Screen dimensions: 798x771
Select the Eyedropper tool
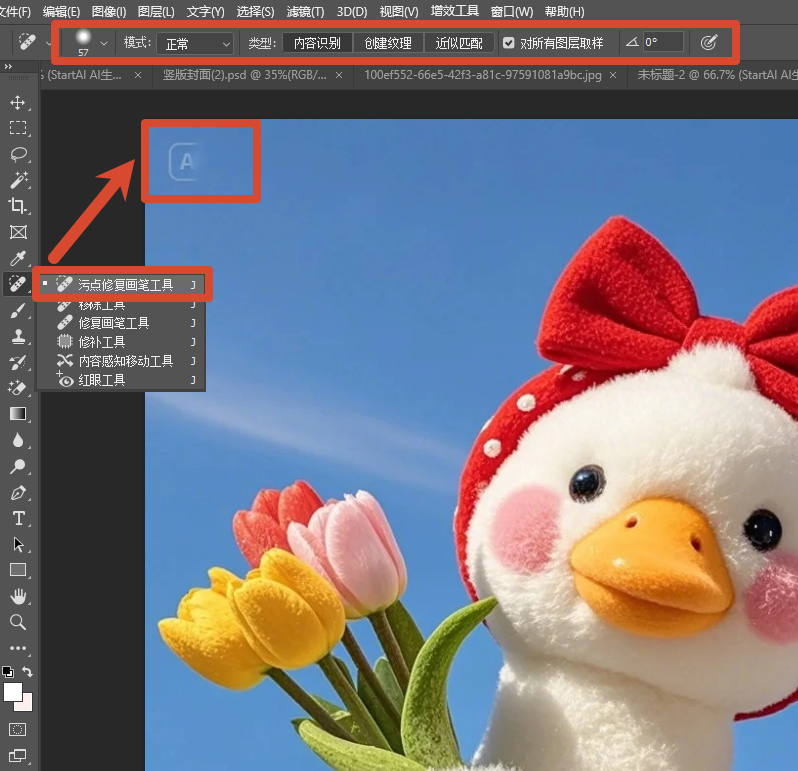[x=18, y=258]
